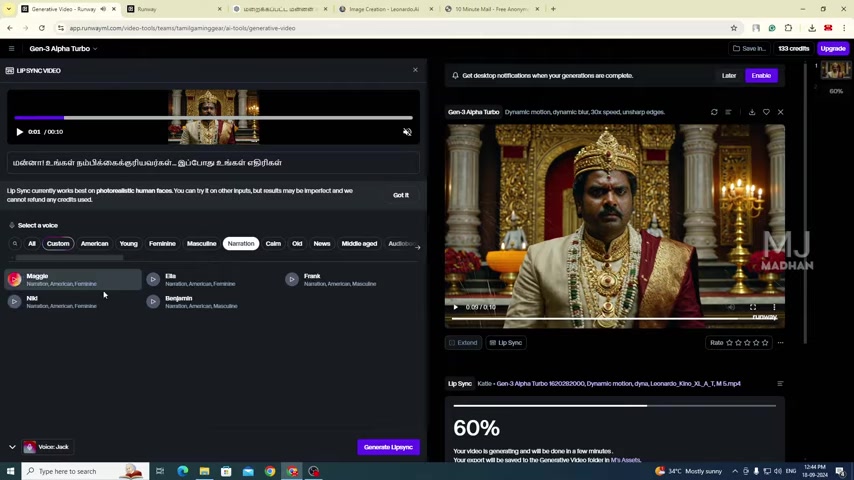Screen dimensions: 854x480
Task: Collapse the voice selection chevron
Action: coord(12,447)
